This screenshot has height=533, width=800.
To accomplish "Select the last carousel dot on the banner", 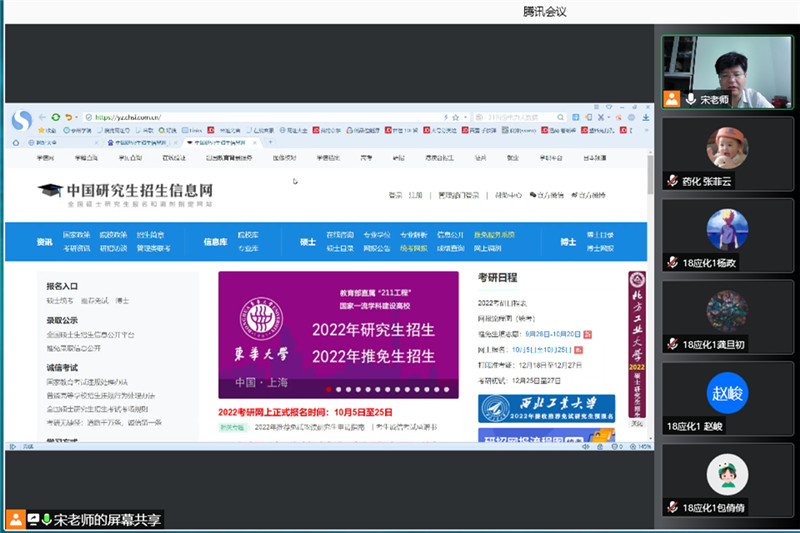I will [x=447, y=390].
